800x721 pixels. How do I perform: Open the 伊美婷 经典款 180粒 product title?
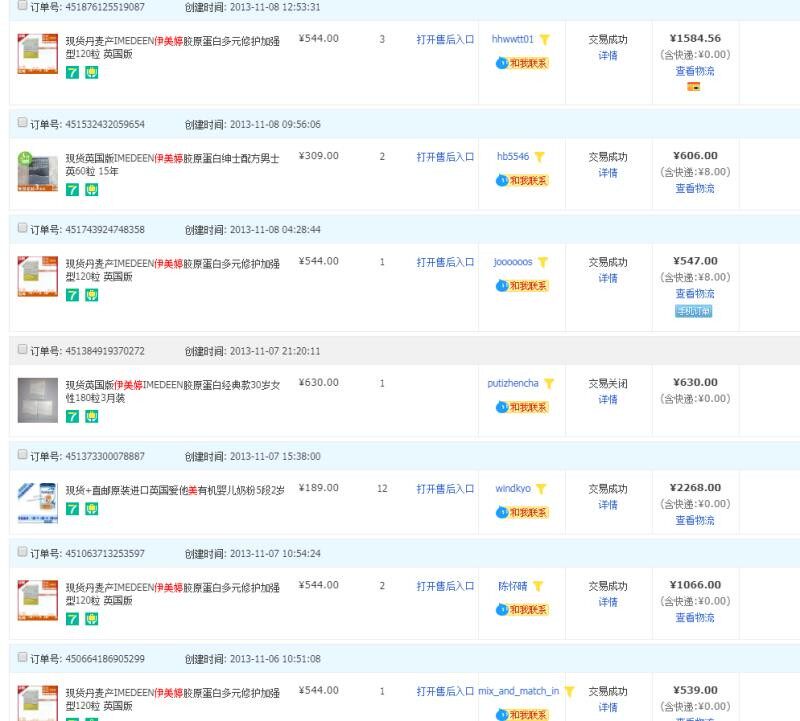pyautogui.click(x=173, y=391)
